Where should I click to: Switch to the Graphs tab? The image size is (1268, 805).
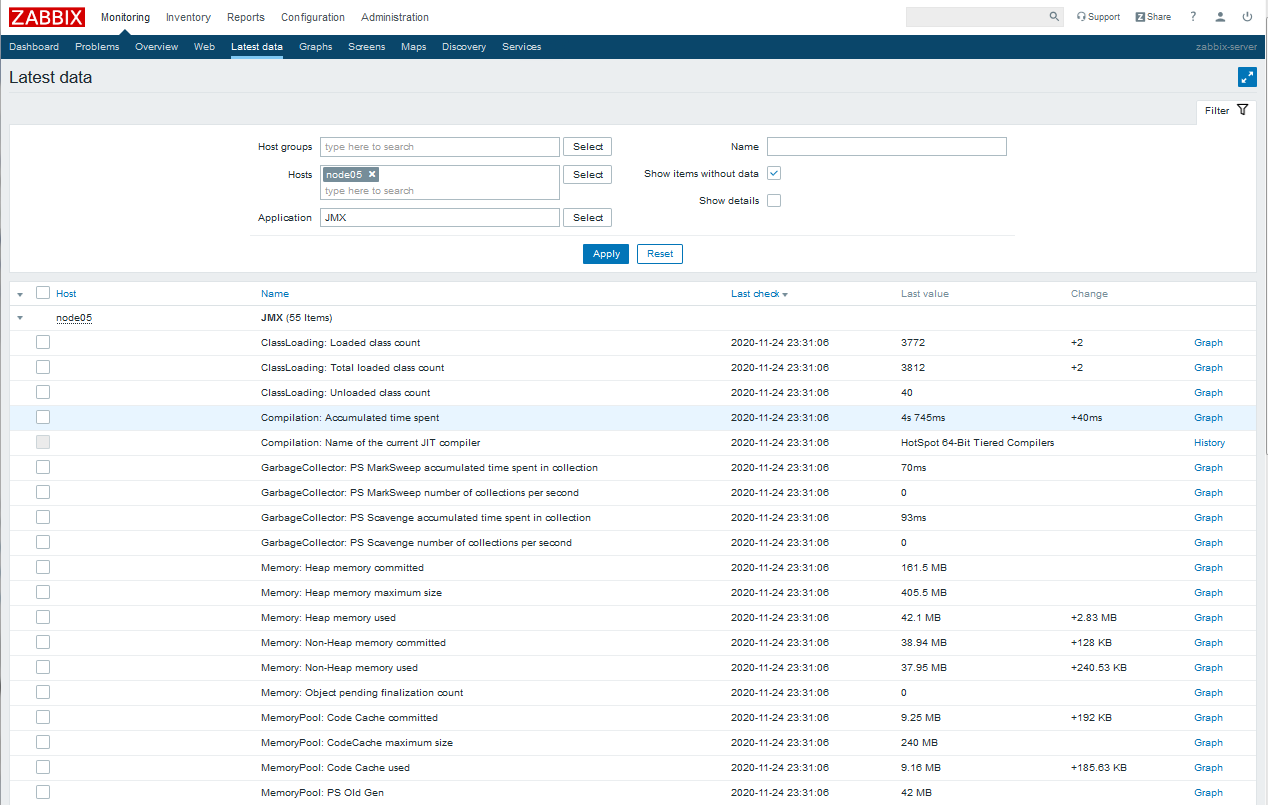[x=315, y=47]
